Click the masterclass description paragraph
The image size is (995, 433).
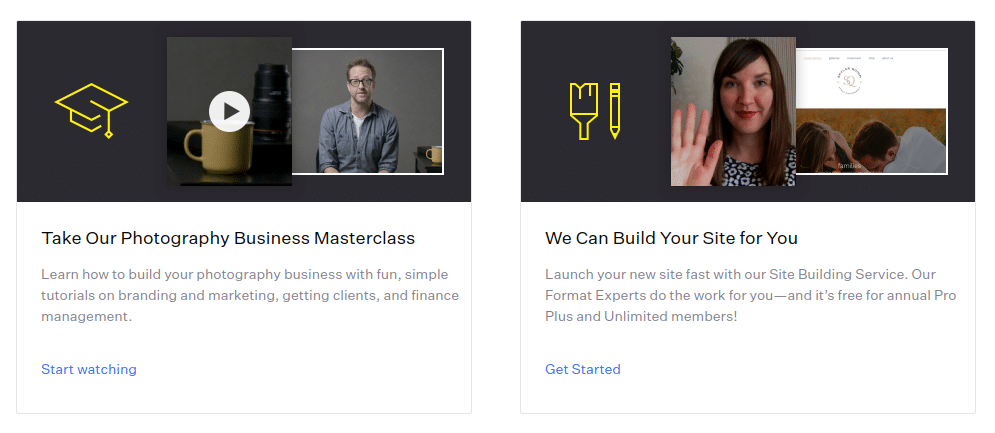pyautogui.click(x=250, y=295)
